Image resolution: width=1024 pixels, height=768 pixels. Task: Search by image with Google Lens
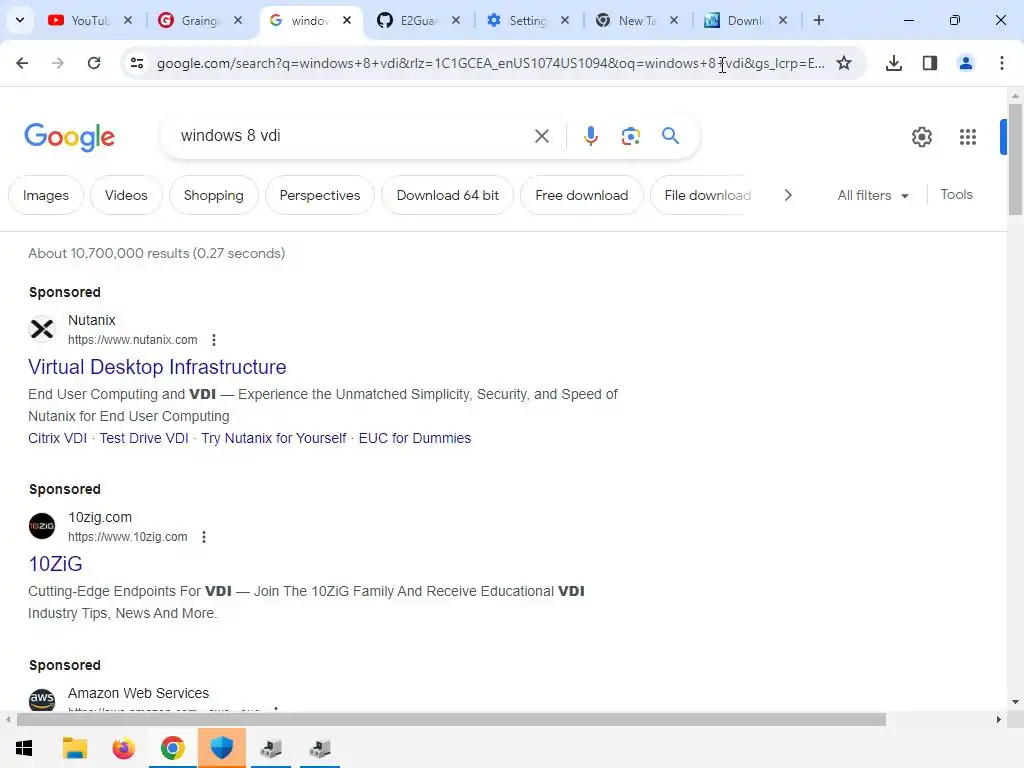630,136
